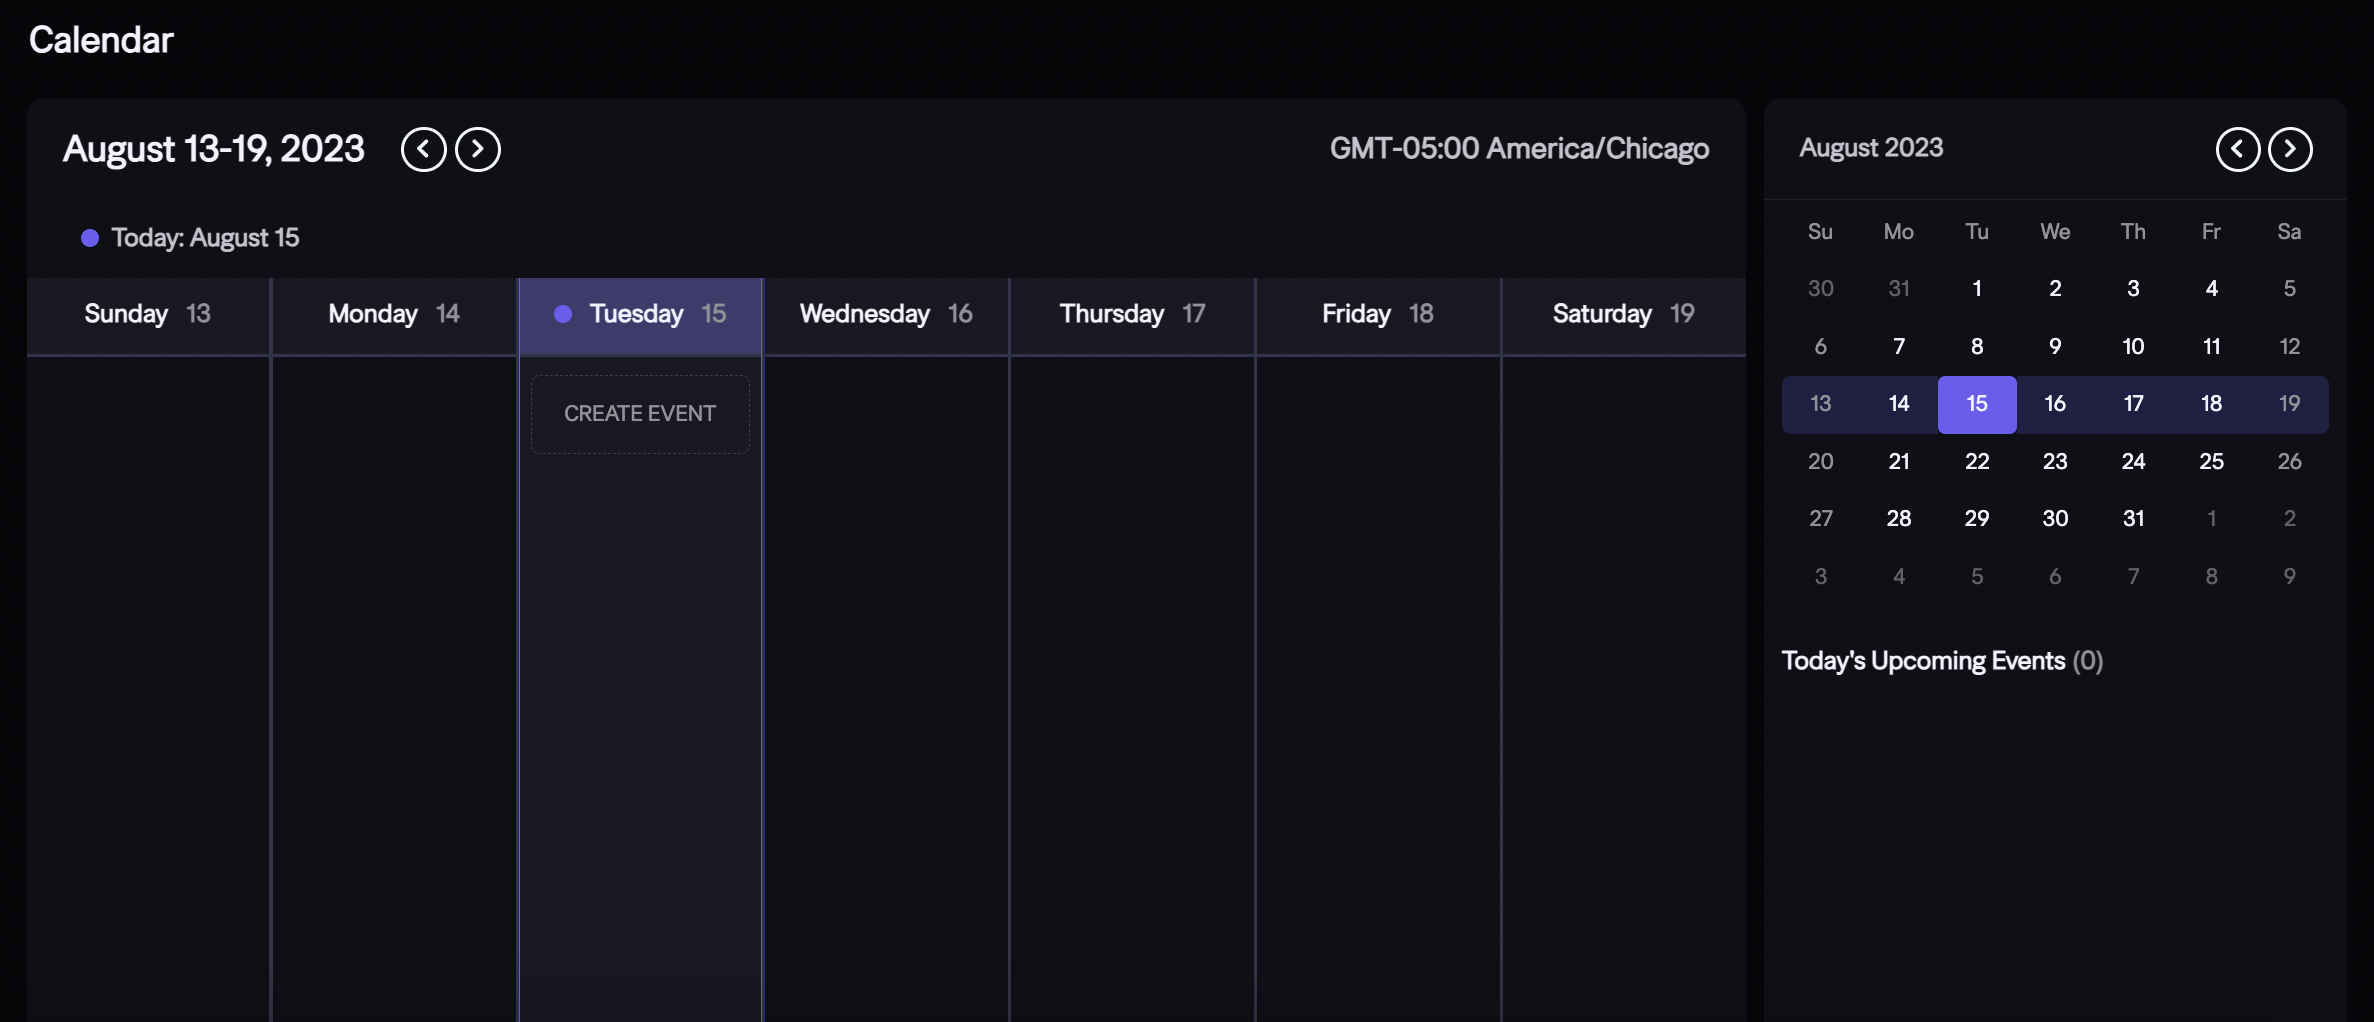Pick highlighted August 15 in mini calendar

tap(1977, 404)
